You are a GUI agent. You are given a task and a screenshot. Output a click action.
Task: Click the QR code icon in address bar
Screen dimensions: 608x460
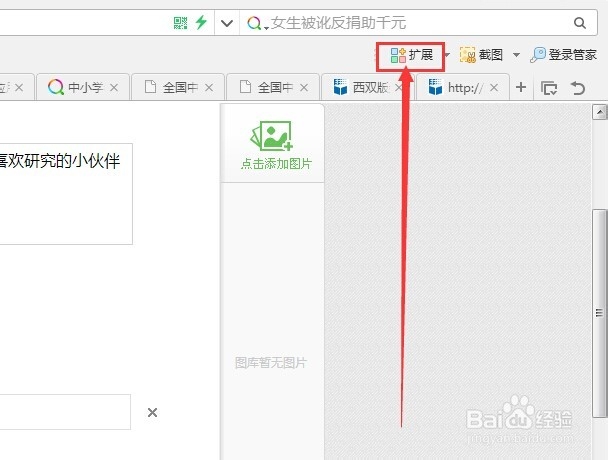(x=180, y=23)
